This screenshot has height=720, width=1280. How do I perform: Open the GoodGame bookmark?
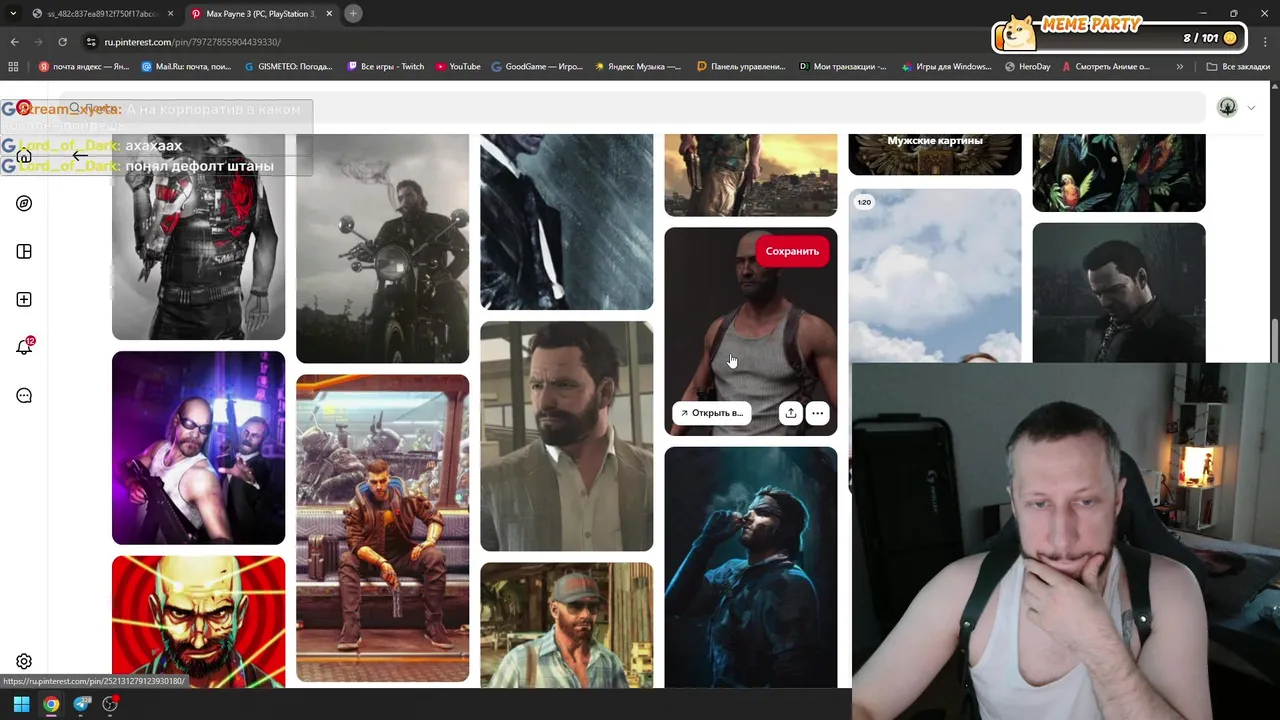537,66
